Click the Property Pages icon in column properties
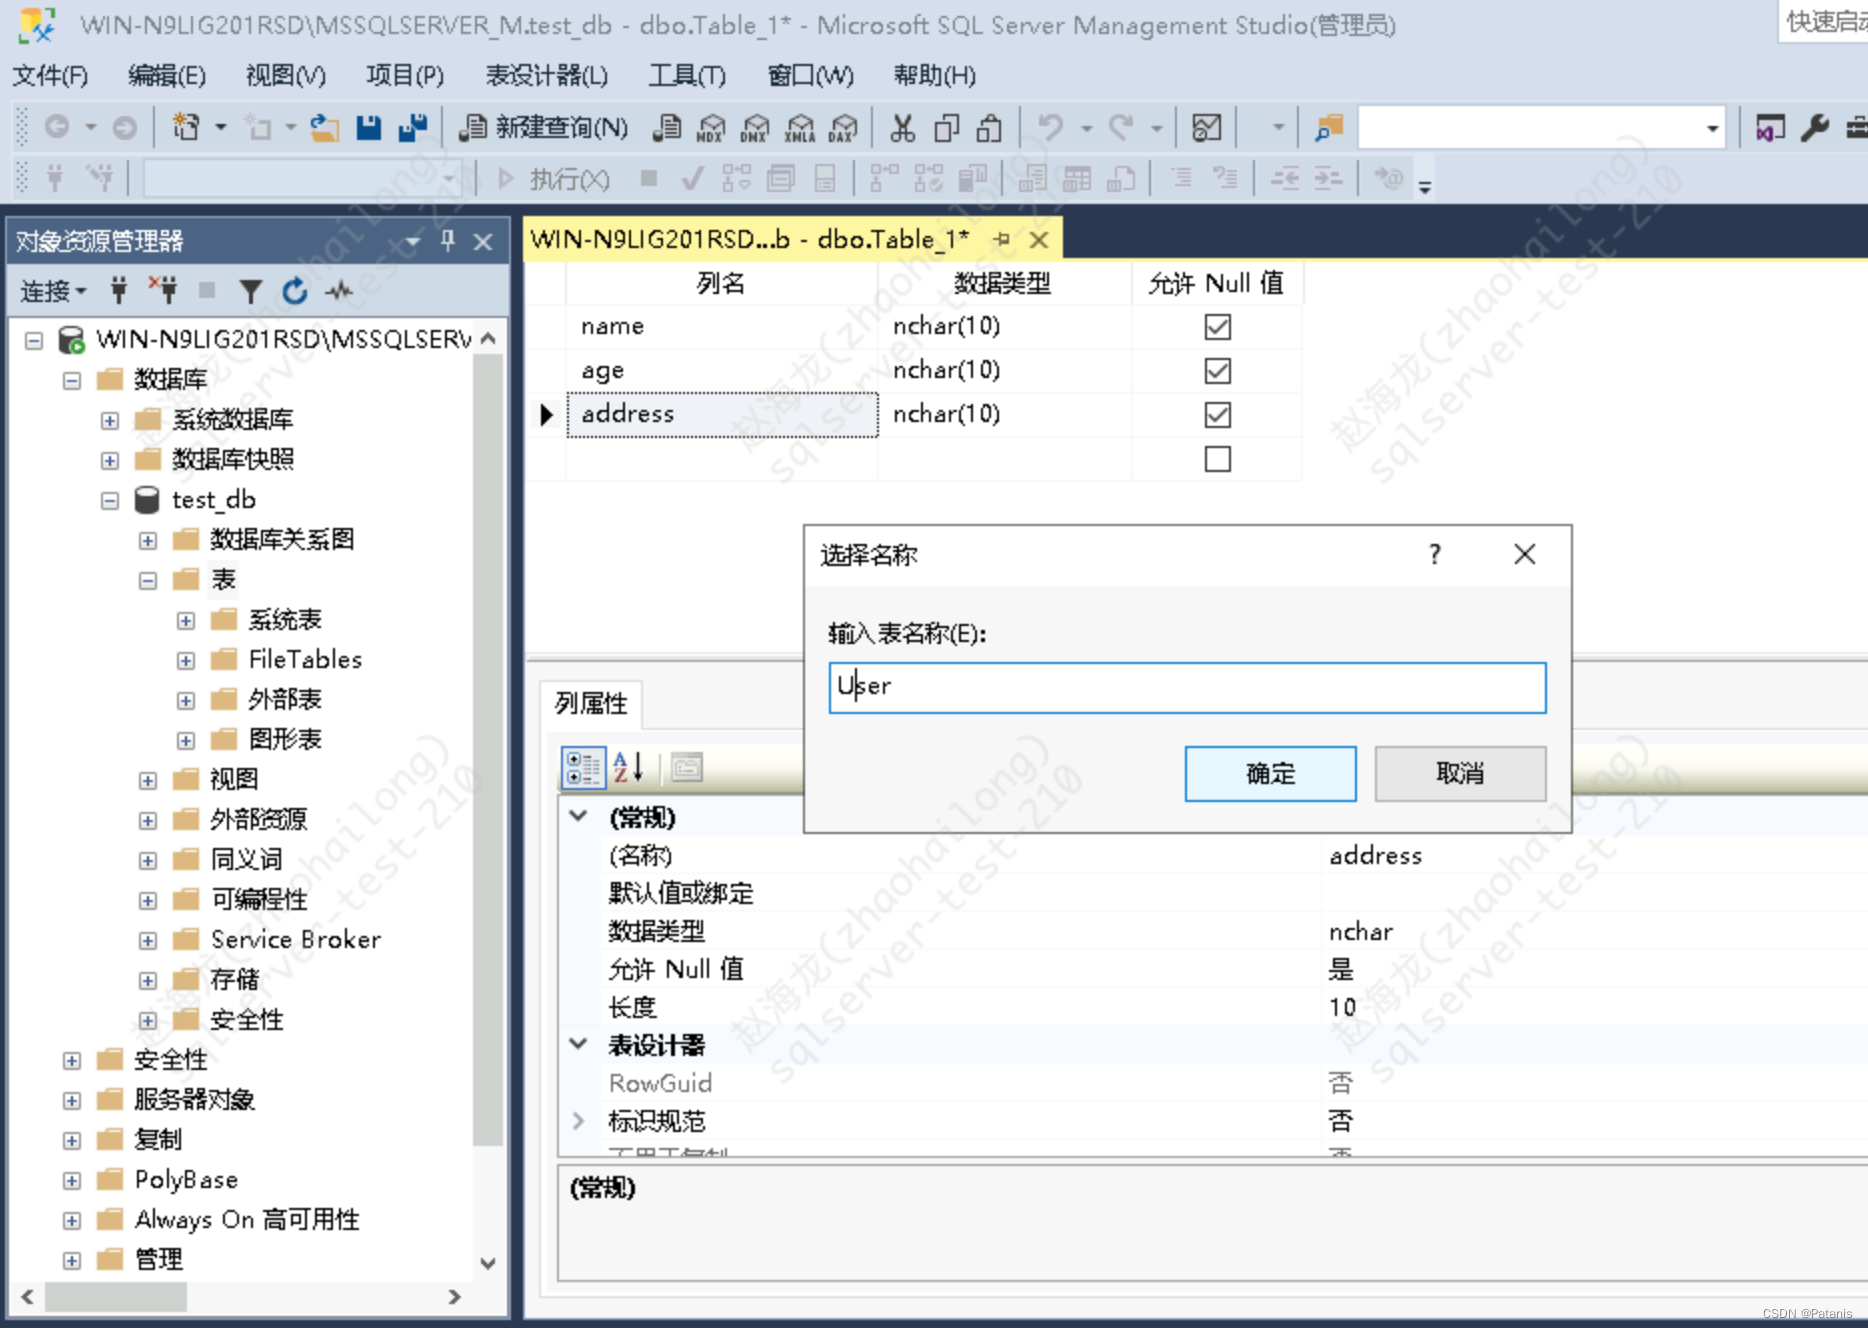1868x1328 pixels. [687, 768]
